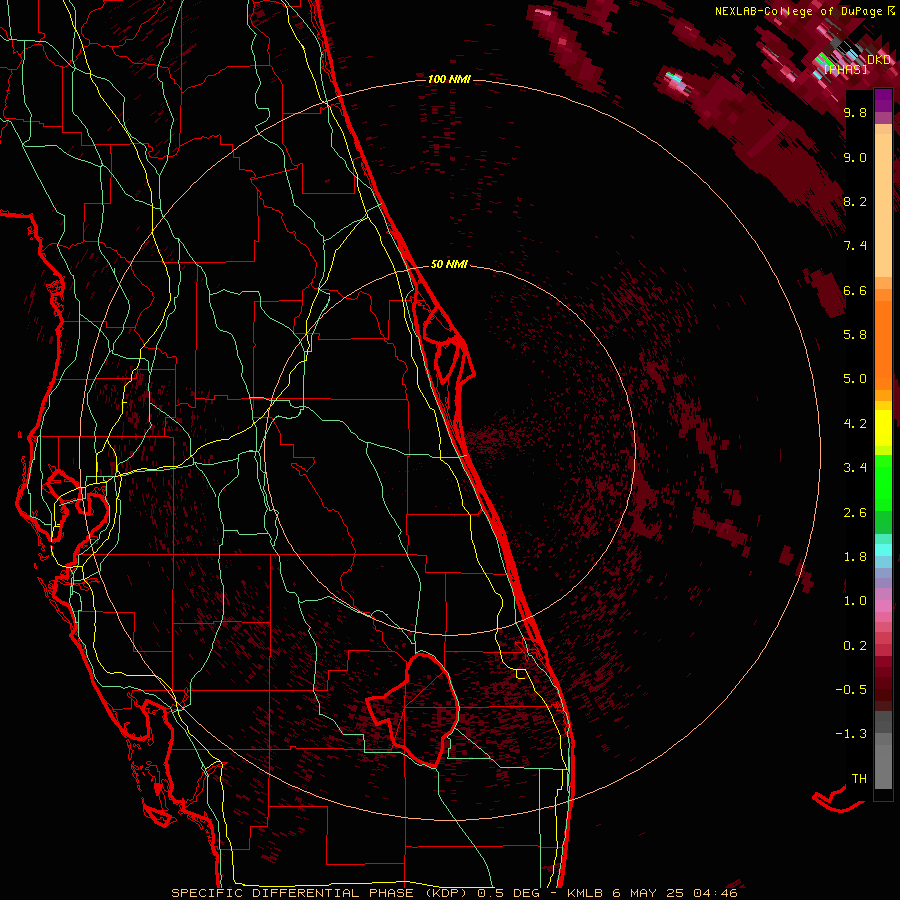Screen dimensions: 900x900
Task: Select the 8.2 scale value
Action: [855, 202]
